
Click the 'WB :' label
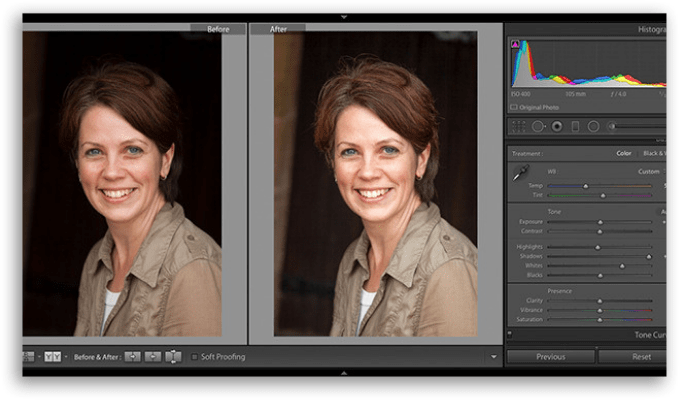(x=552, y=171)
